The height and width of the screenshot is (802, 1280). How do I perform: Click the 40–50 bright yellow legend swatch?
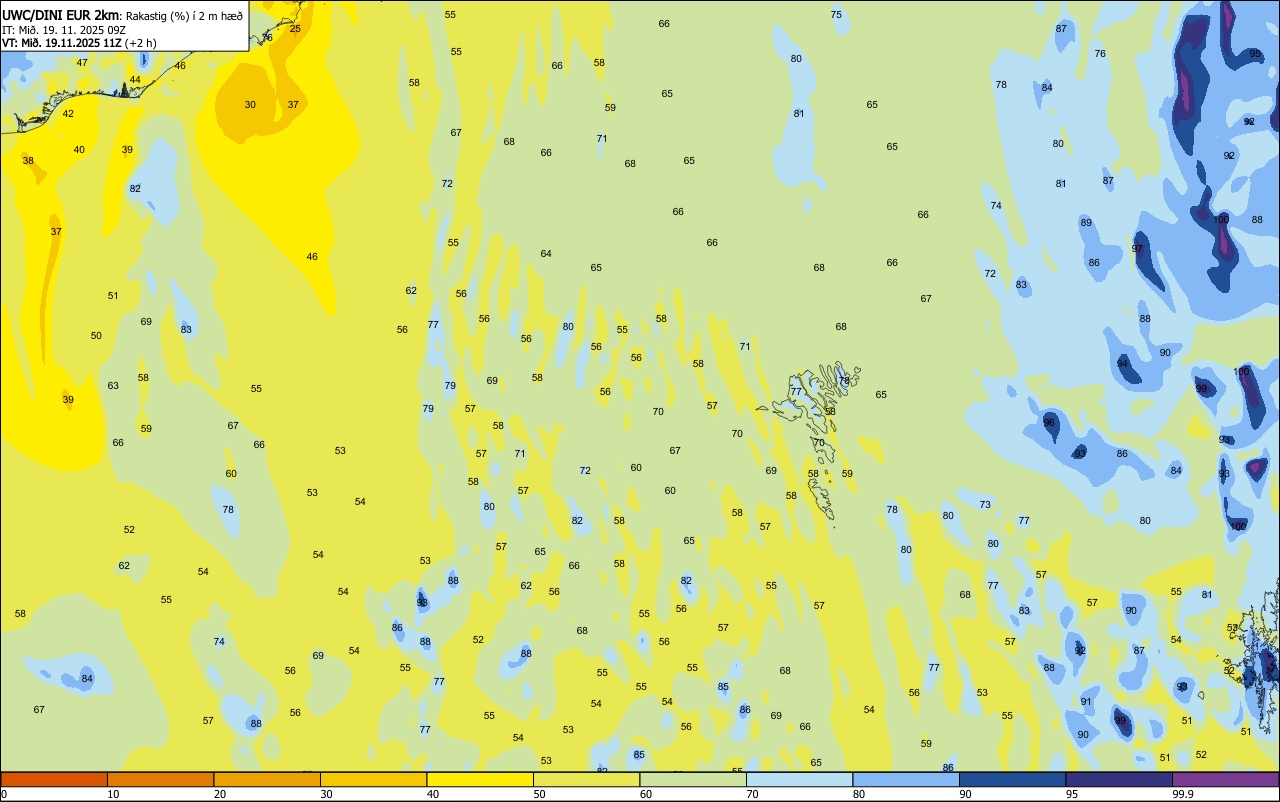[x=480, y=779]
